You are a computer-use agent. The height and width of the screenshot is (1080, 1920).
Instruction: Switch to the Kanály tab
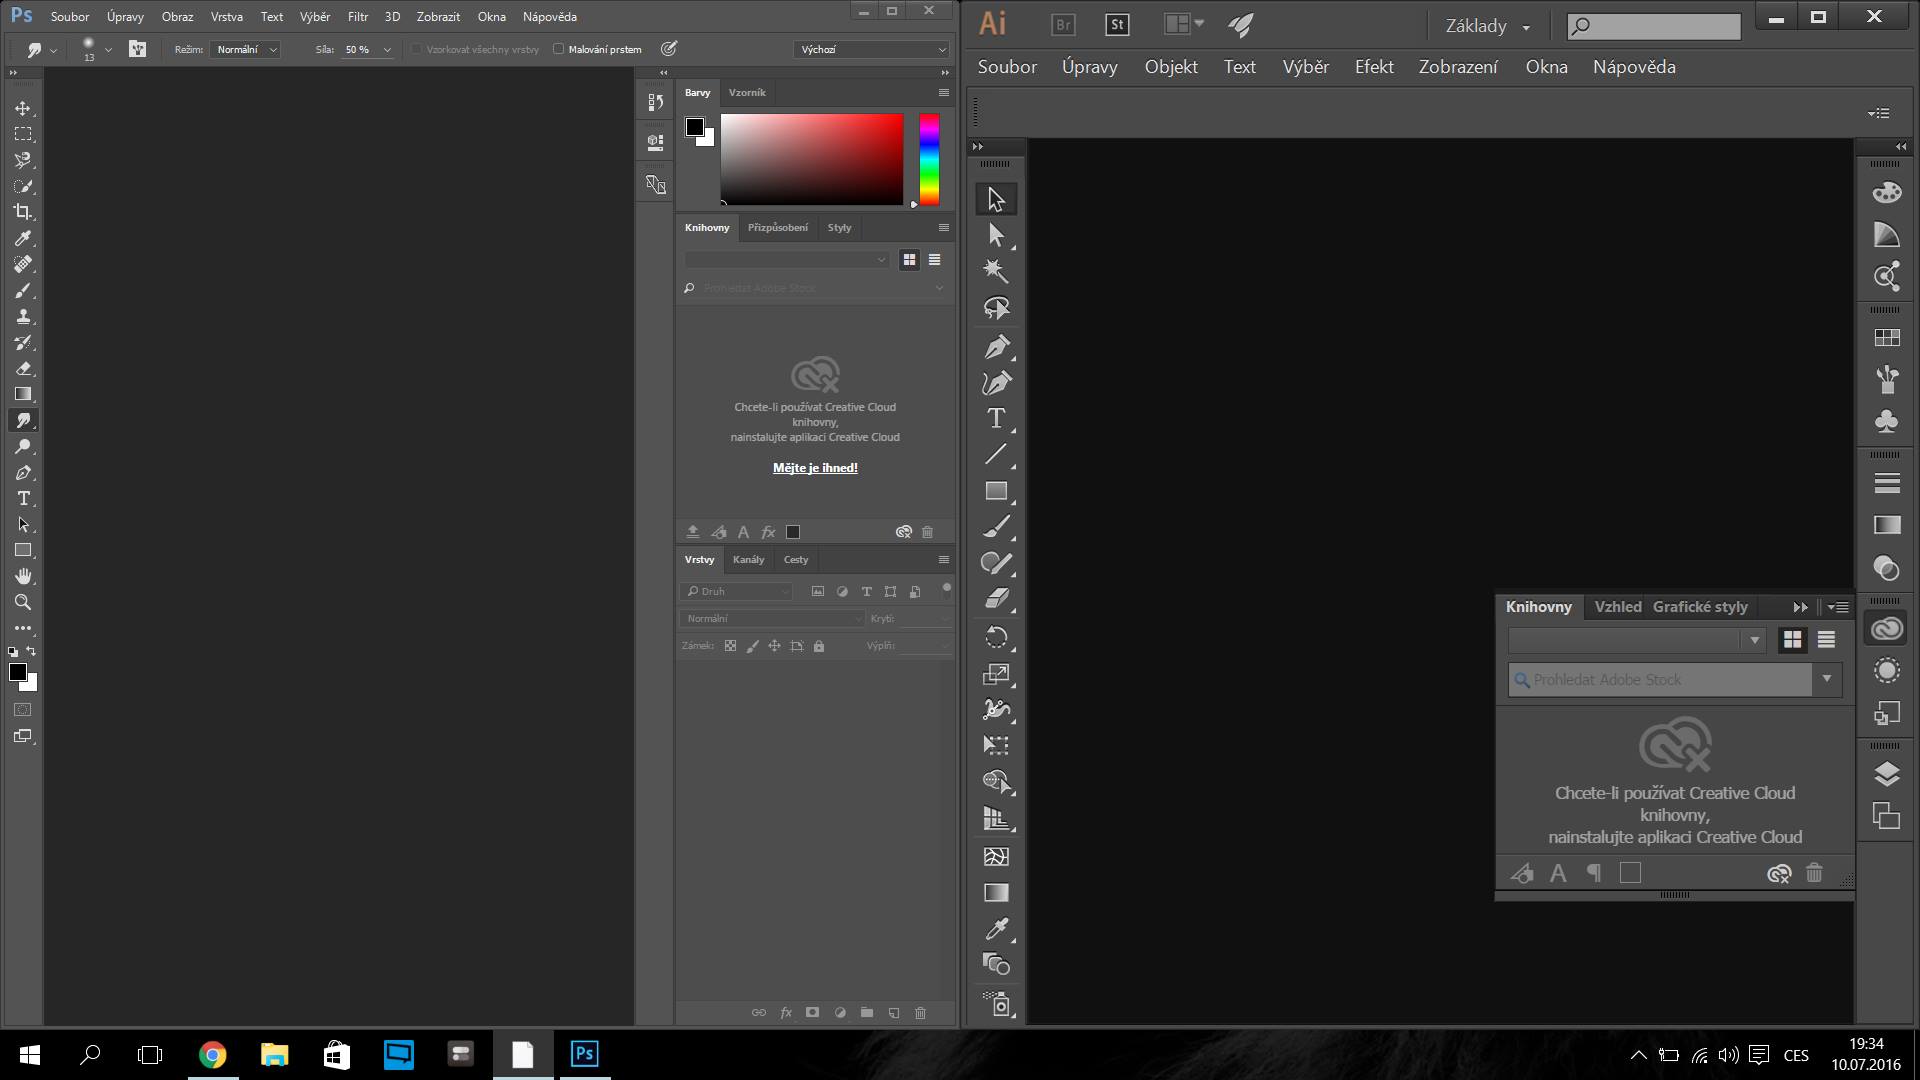(748, 560)
